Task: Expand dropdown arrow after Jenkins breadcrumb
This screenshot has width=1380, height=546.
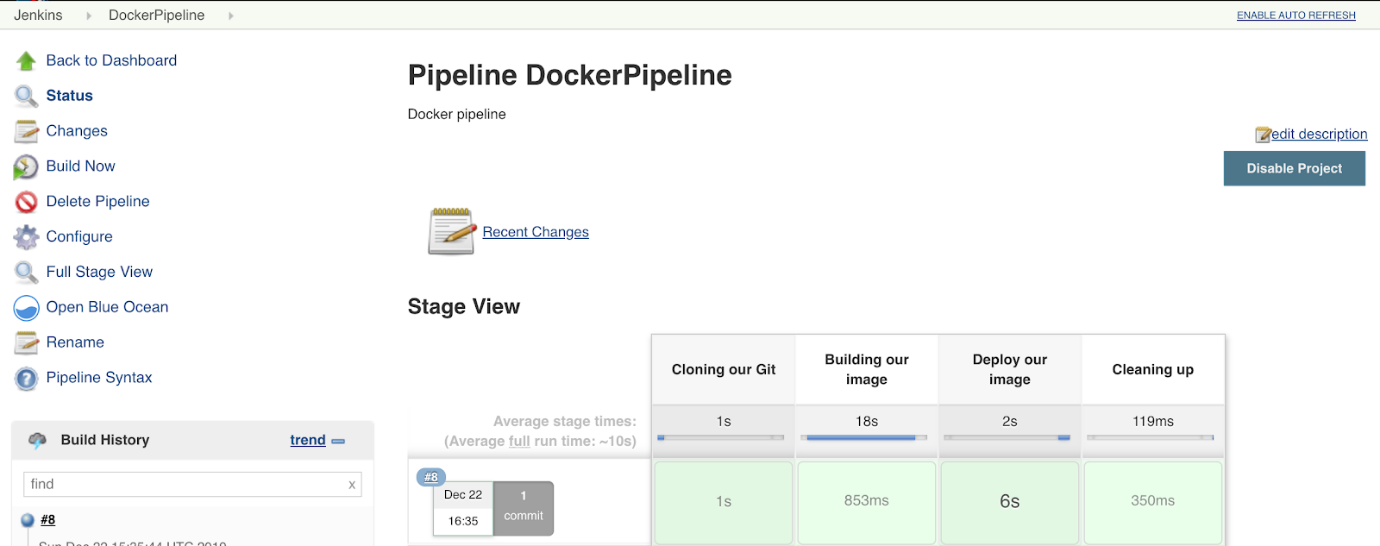Action: 87,16
